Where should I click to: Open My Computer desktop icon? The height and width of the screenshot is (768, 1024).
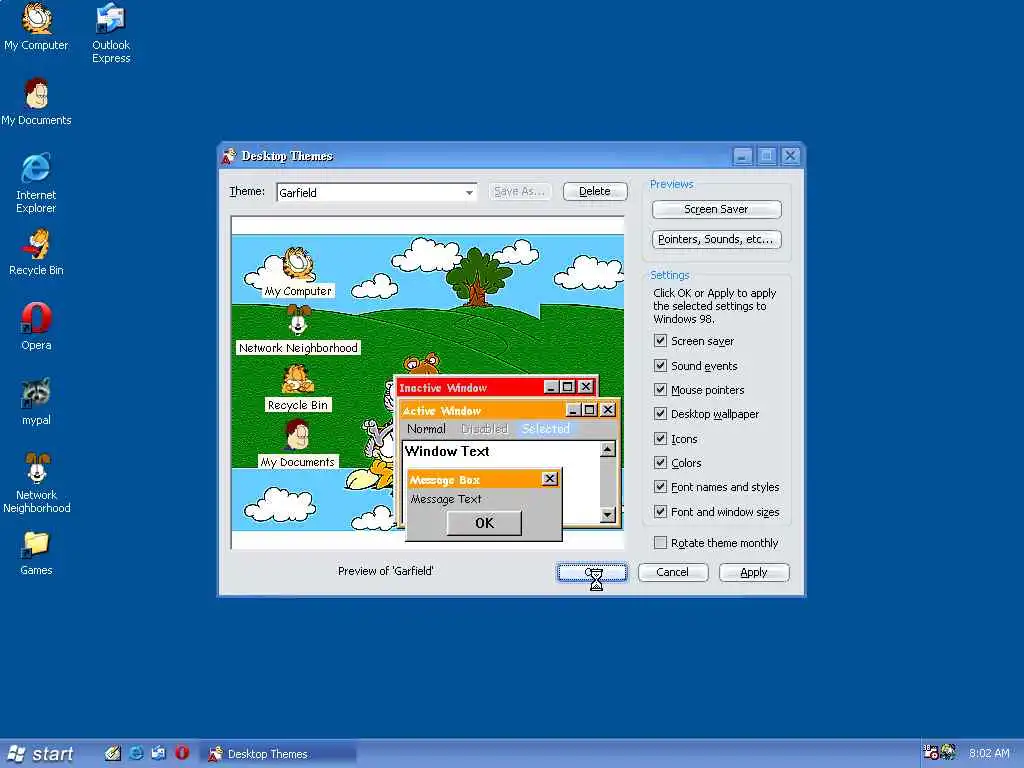pos(37,27)
